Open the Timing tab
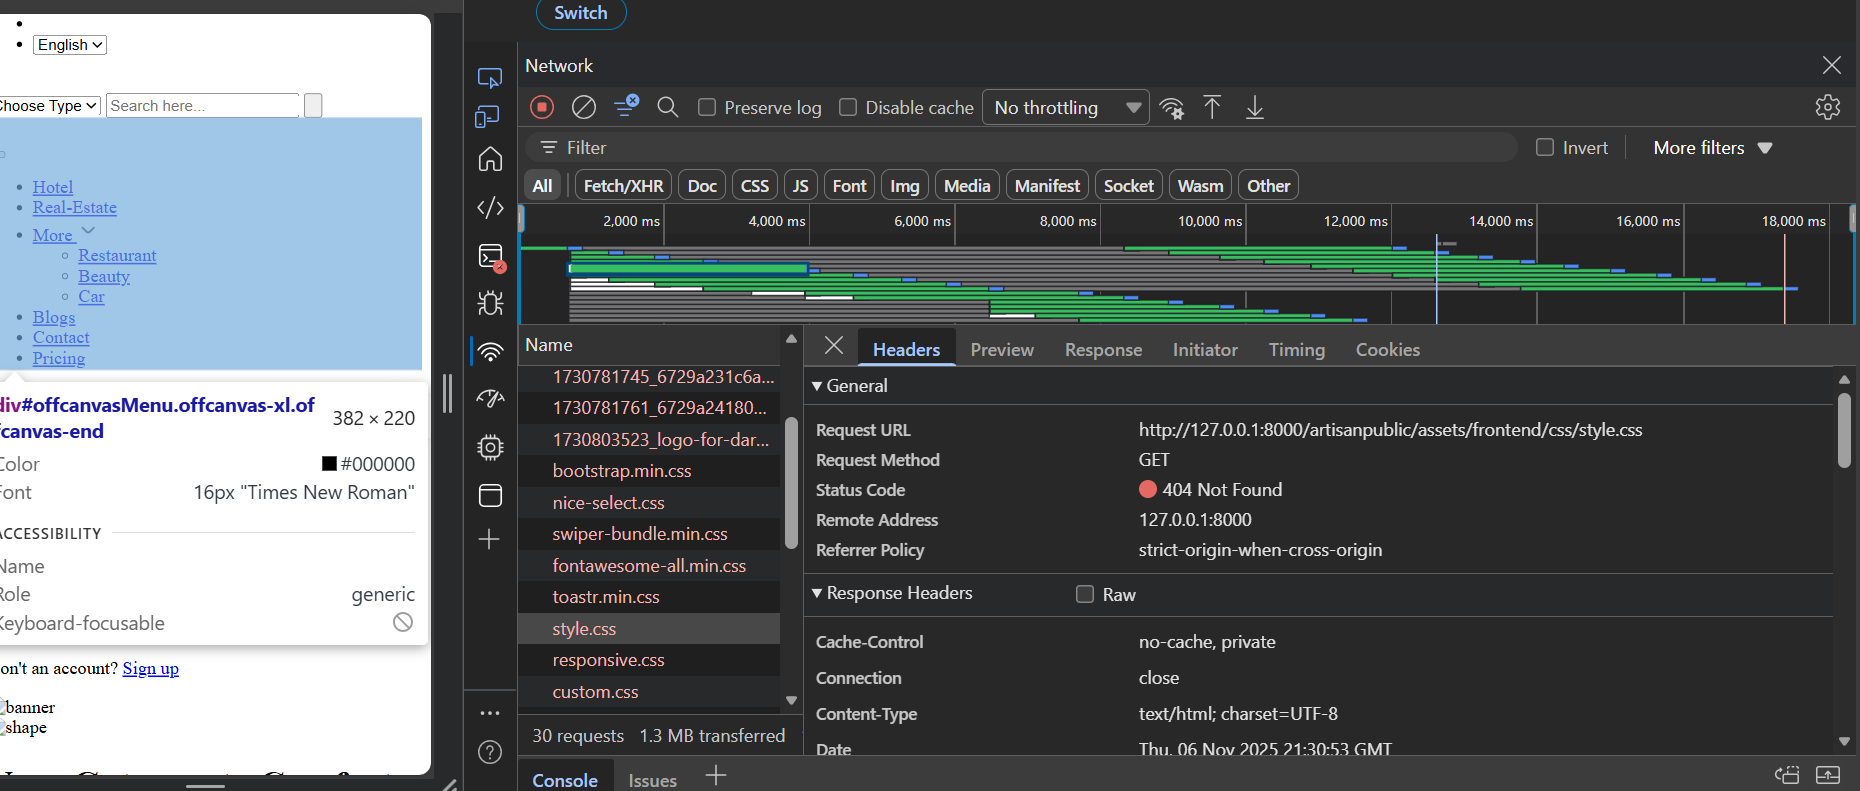The image size is (1860, 791). [x=1296, y=350]
